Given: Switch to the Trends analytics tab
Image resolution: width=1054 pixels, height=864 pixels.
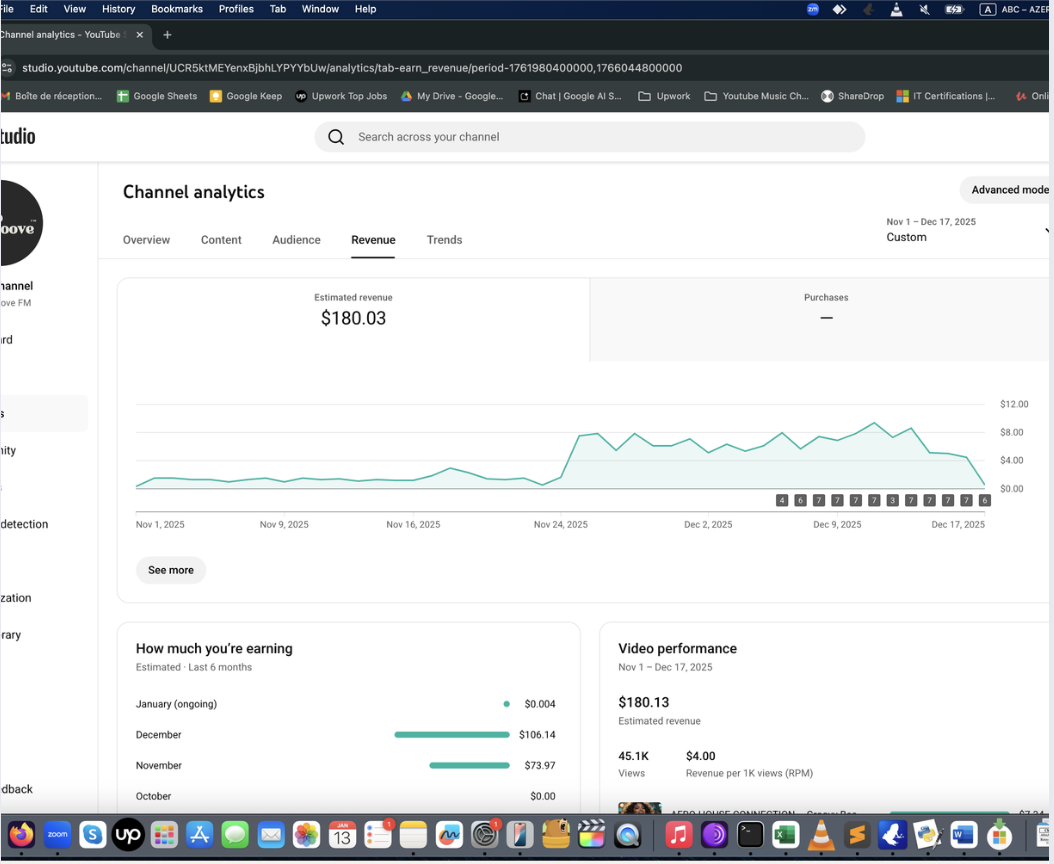Looking at the screenshot, I should coord(444,240).
